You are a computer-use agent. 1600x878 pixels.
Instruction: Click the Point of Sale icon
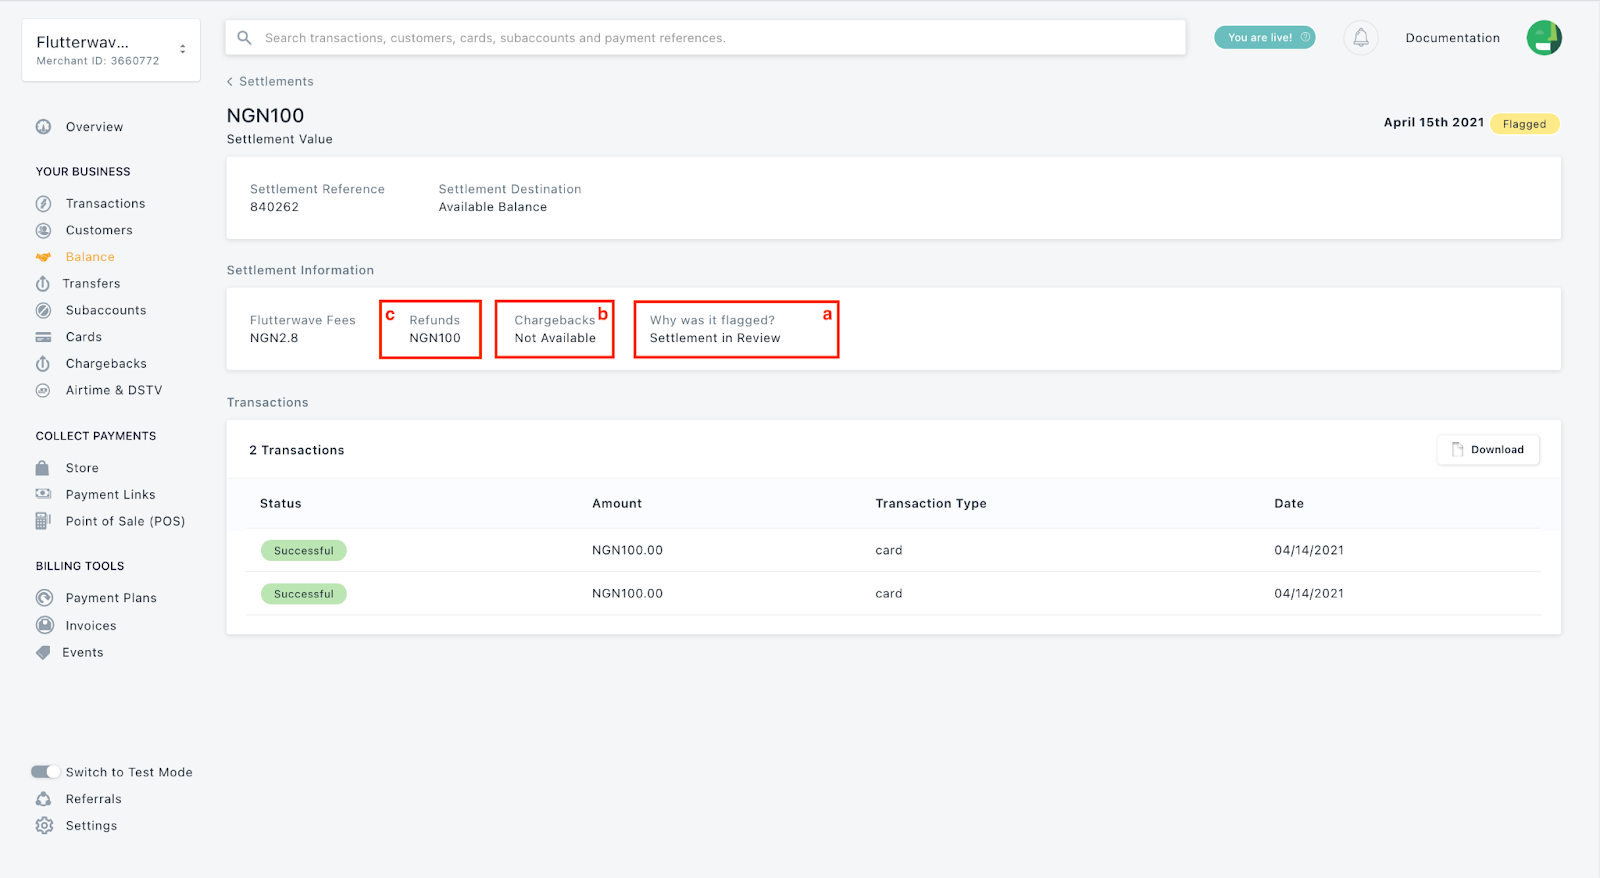click(43, 521)
